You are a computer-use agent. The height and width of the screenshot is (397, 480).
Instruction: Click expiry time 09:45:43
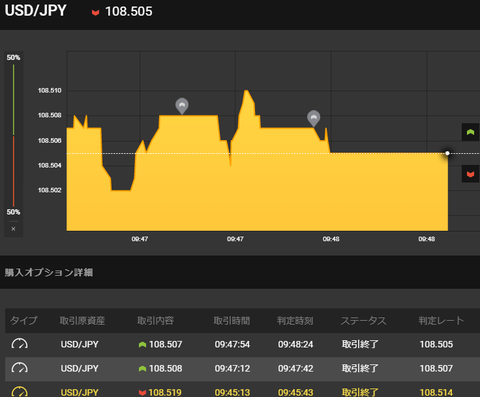[296, 392]
